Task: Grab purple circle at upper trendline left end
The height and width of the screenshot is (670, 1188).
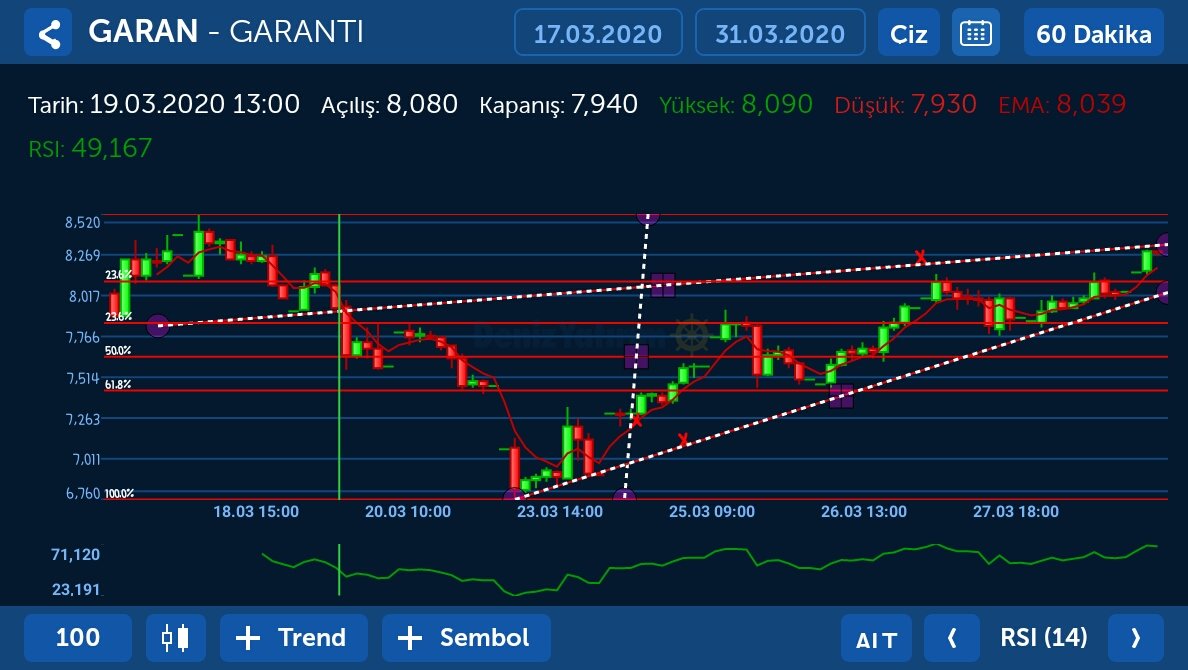Action: pos(158,326)
